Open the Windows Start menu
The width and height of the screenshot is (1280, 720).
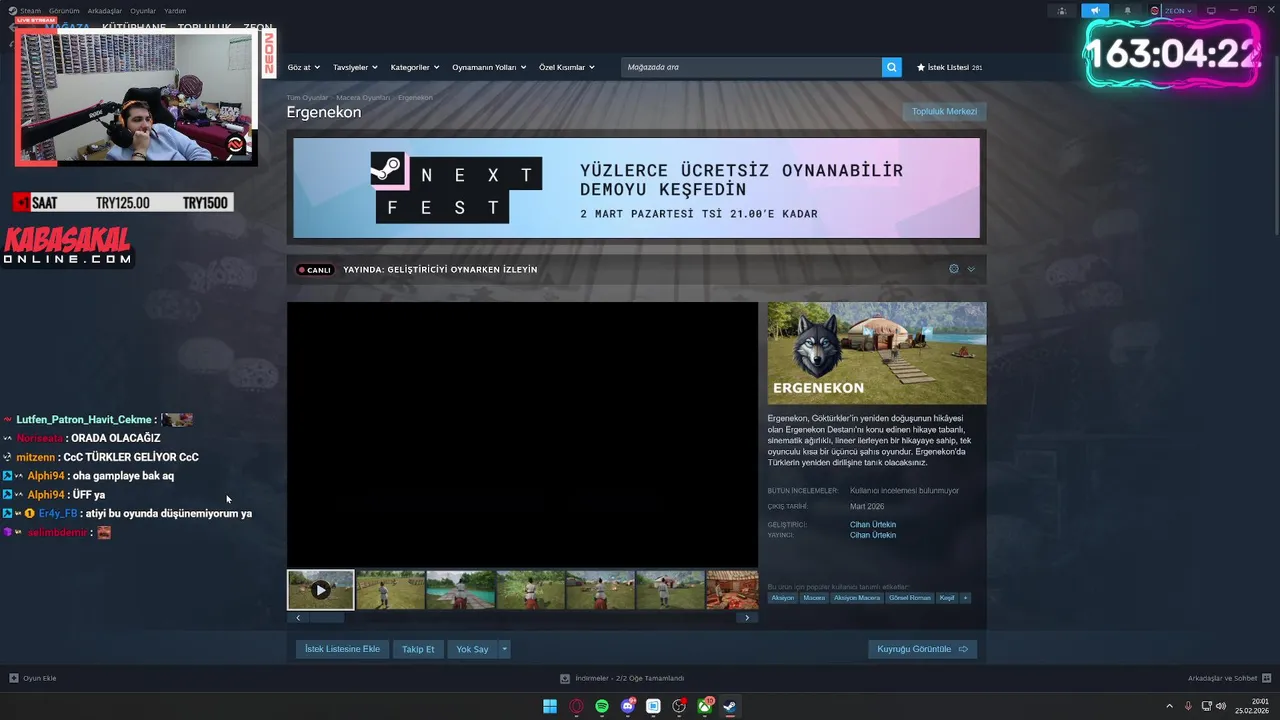pyautogui.click(x=550, y=706)
